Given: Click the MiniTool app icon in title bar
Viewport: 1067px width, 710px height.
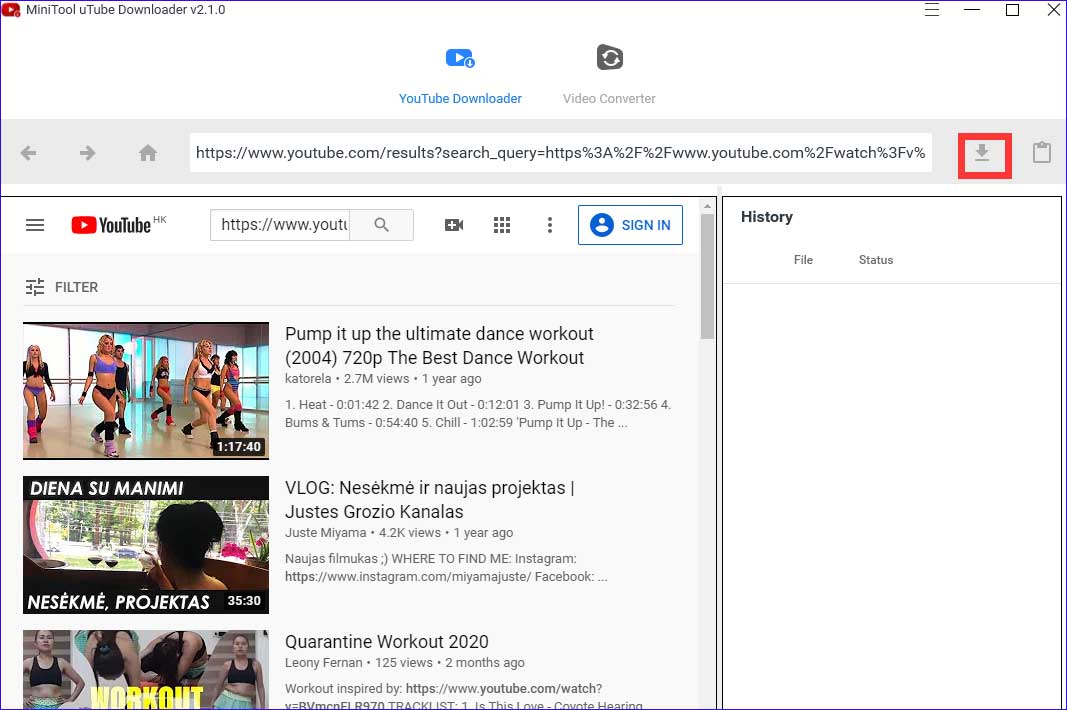Looking at the screenshot, I should click(11, 10).
